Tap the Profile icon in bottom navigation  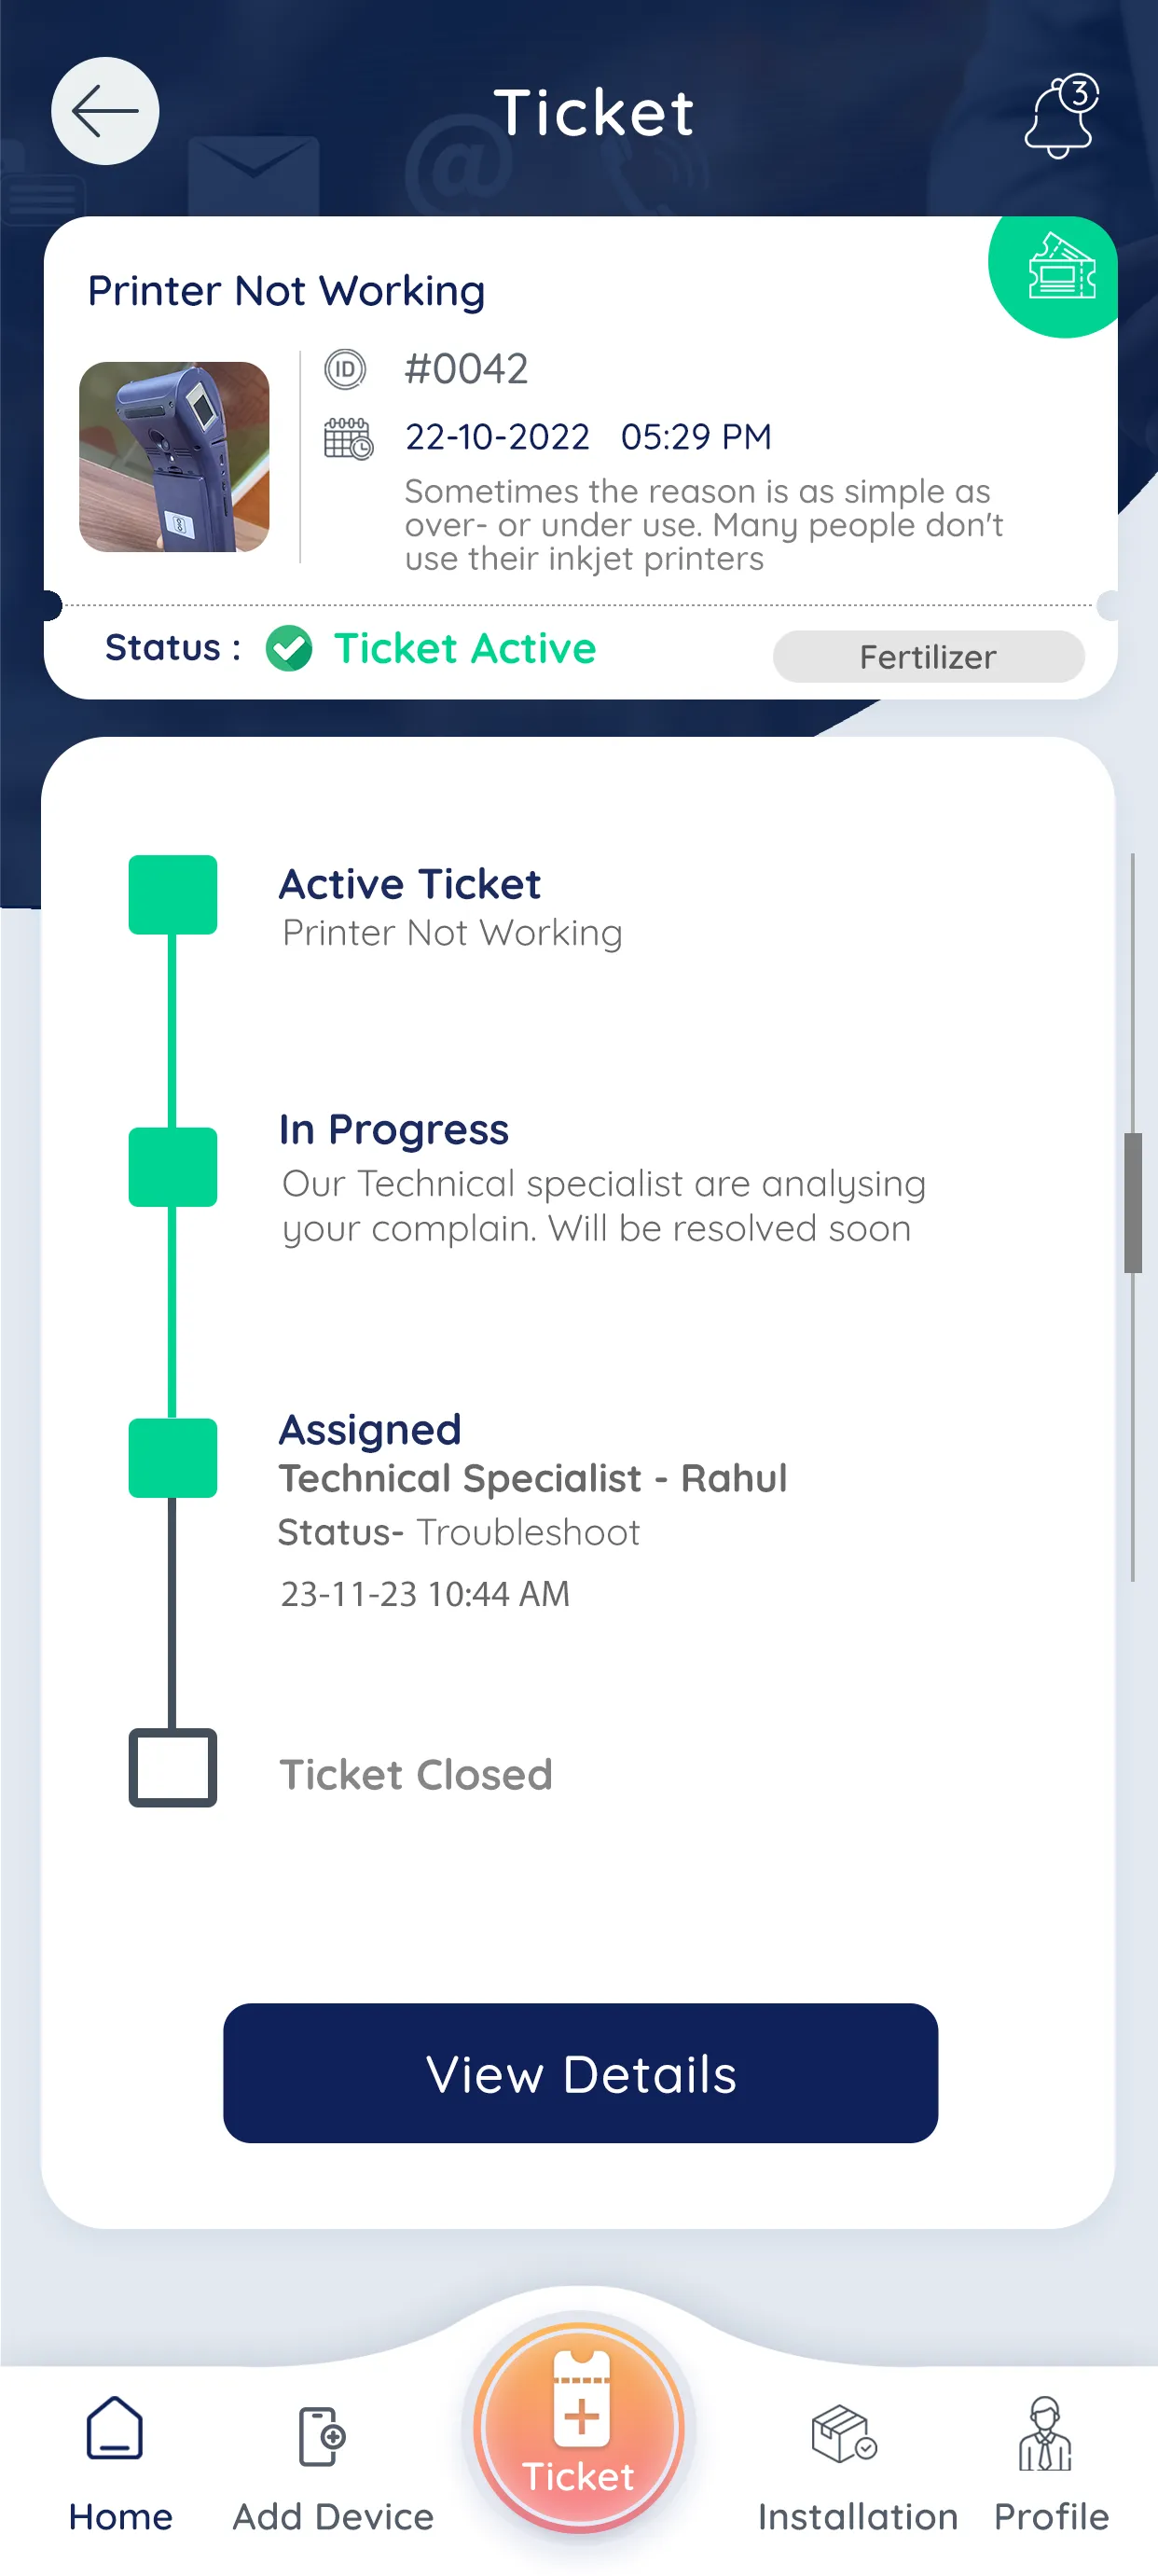[1046, 2436]
